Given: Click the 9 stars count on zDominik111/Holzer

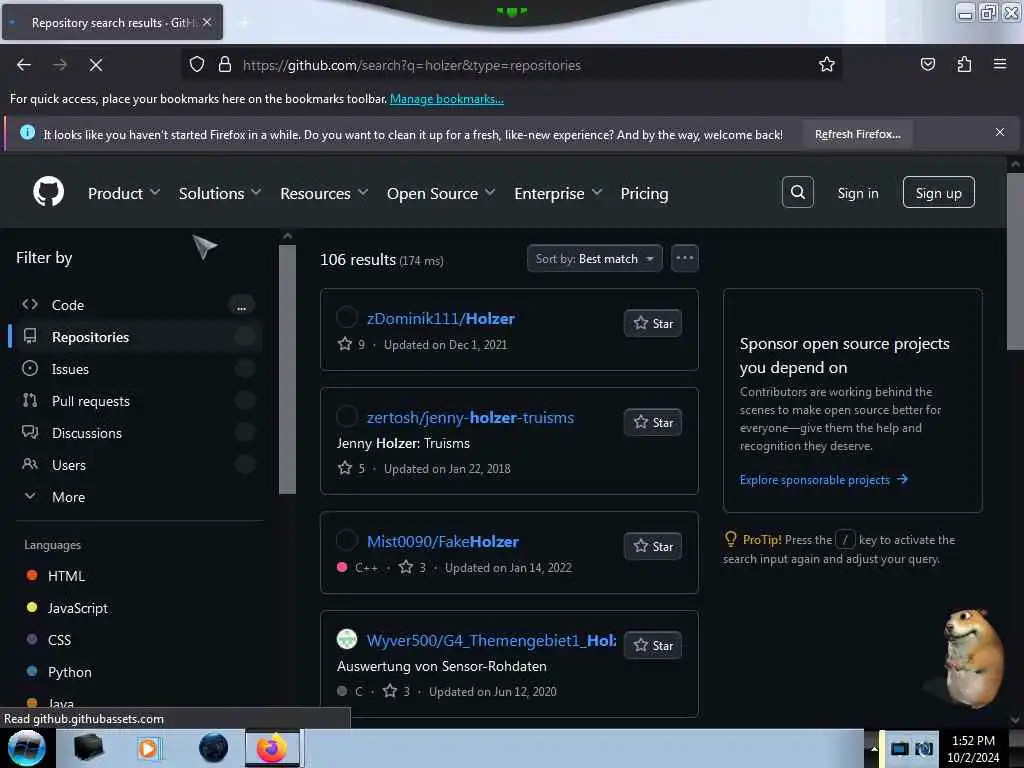Looking at the screenshot, I should 351,344.
